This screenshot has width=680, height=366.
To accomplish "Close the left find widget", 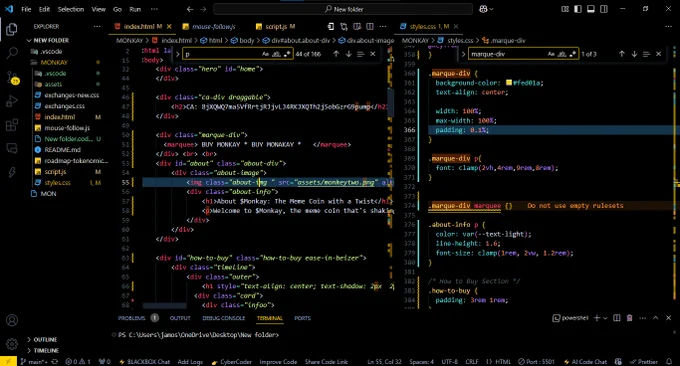I will (x=373, y=54).
